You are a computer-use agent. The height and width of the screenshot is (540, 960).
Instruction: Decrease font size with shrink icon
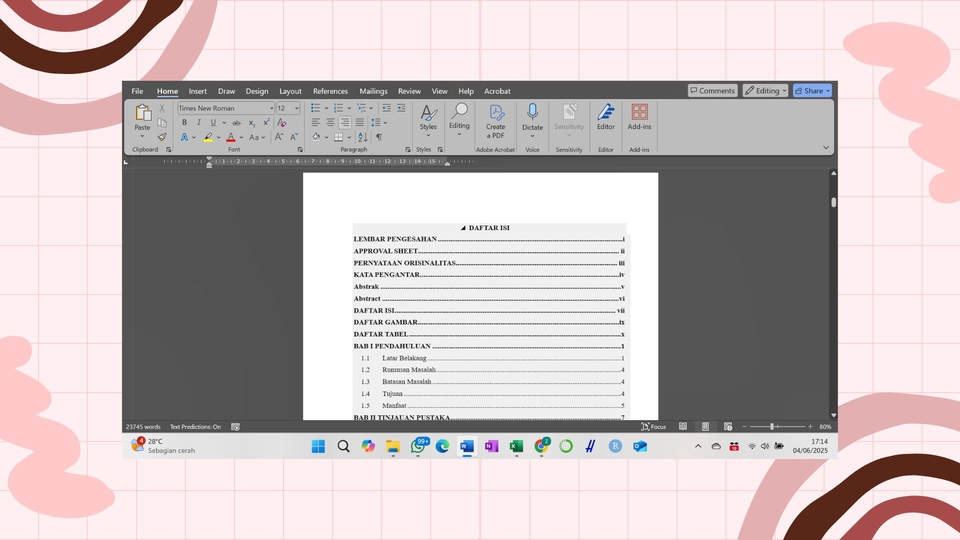click(294, 137)
